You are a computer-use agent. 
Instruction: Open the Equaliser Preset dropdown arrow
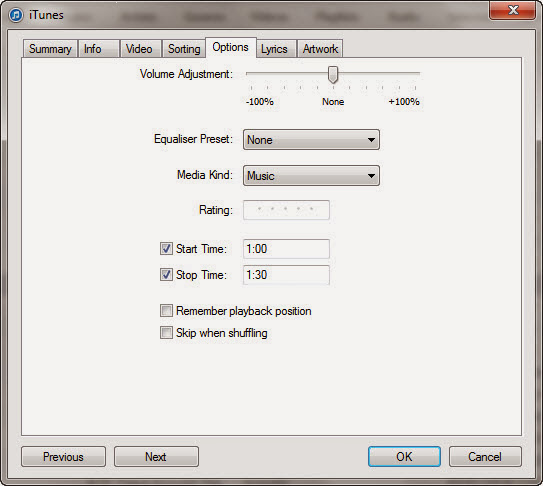click(371, 140)
